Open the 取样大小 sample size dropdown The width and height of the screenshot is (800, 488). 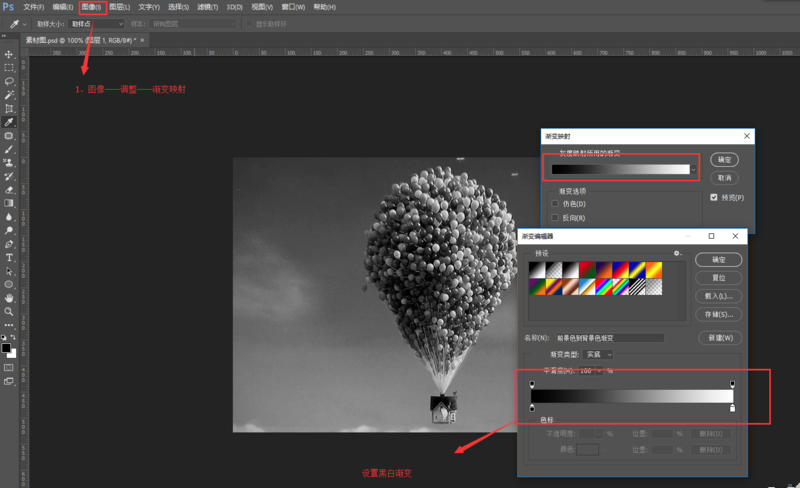click(x=96, y=23)
